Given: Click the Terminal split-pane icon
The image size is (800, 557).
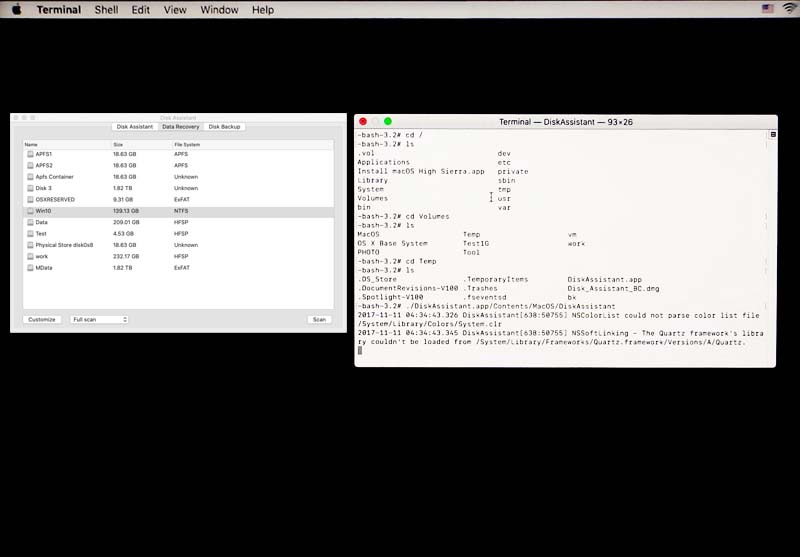Looking at the screenshot, I should (x=773, y=135).
